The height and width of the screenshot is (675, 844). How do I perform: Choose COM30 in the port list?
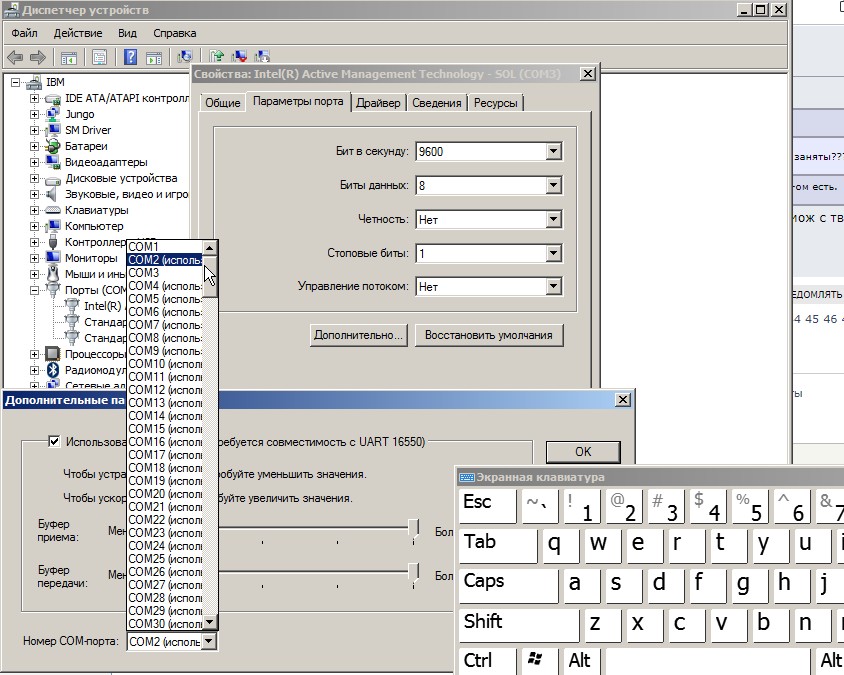pyautogui.click(x=165, y=624)
